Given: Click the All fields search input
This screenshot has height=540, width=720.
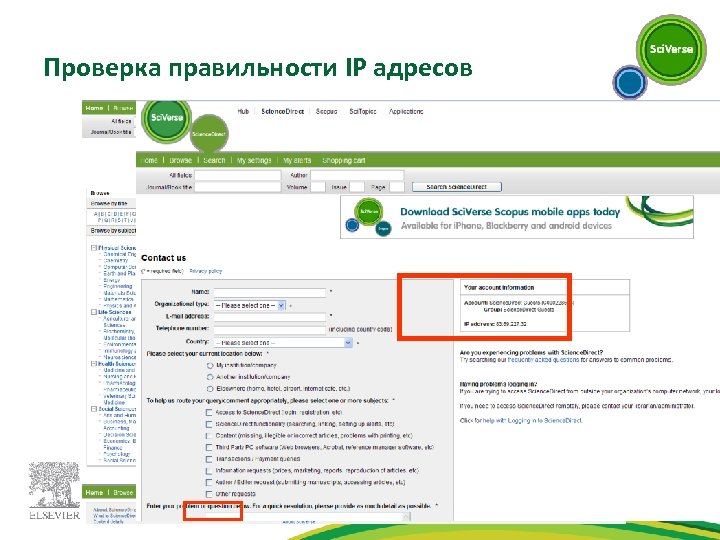Looking at the screenshot, I should click(237, 175).
